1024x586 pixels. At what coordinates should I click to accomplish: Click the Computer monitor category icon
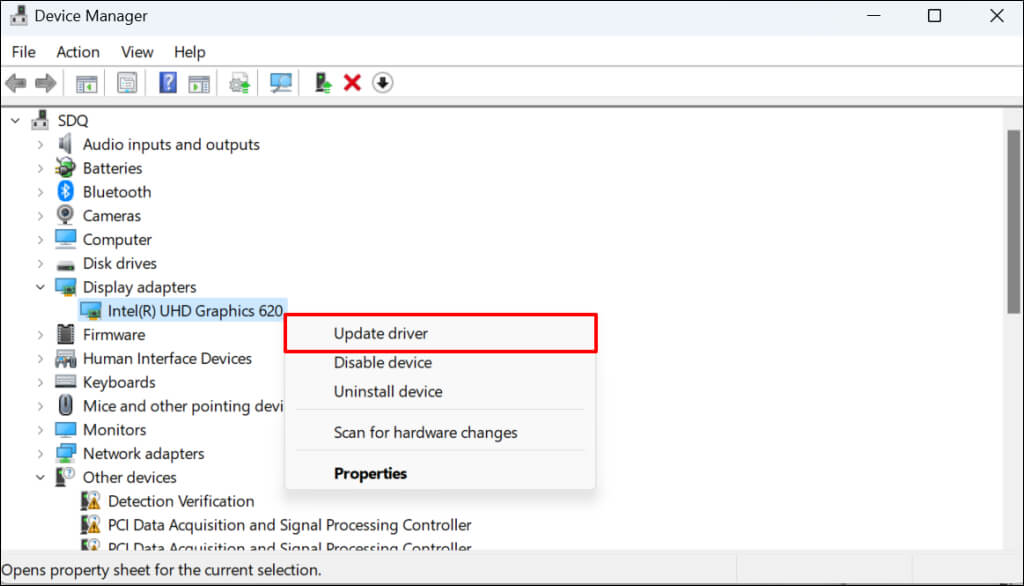click(65, 239)
